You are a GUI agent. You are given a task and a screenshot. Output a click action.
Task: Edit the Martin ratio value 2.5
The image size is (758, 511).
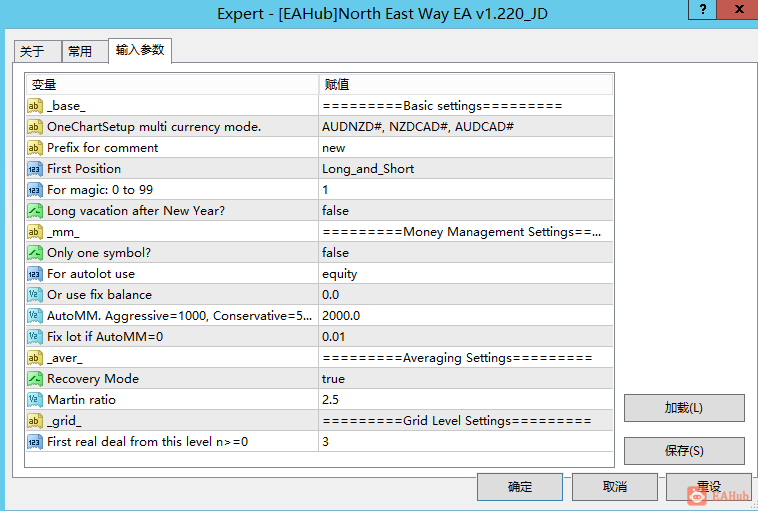tap(466, 400)
